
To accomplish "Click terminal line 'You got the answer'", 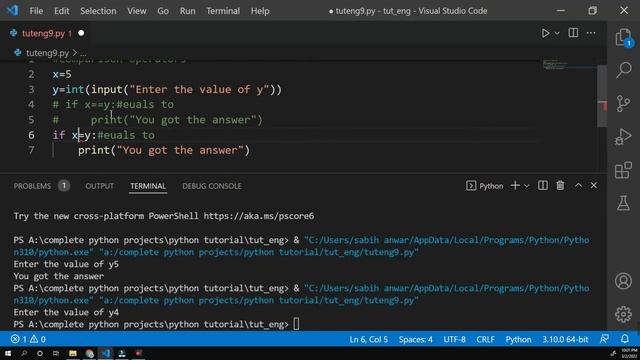I will [59, 276].
